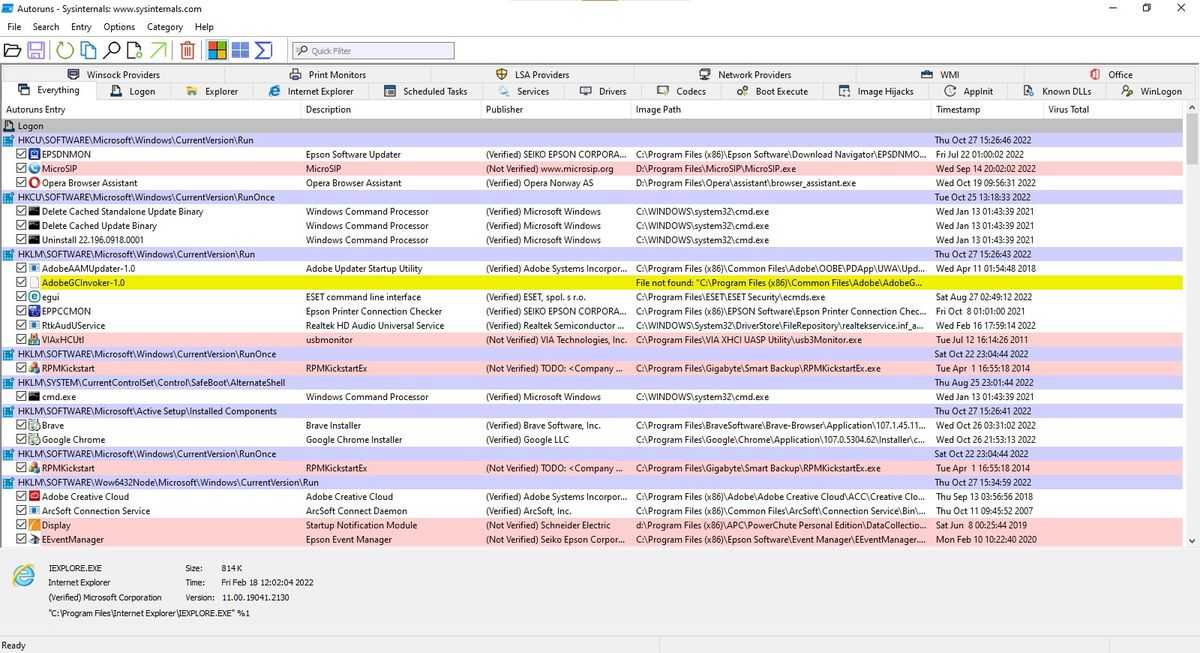Sort by the Autoruns Entry column header
Image resolution: width=1200 pixels, height=653 pixels.
[150, 109]
